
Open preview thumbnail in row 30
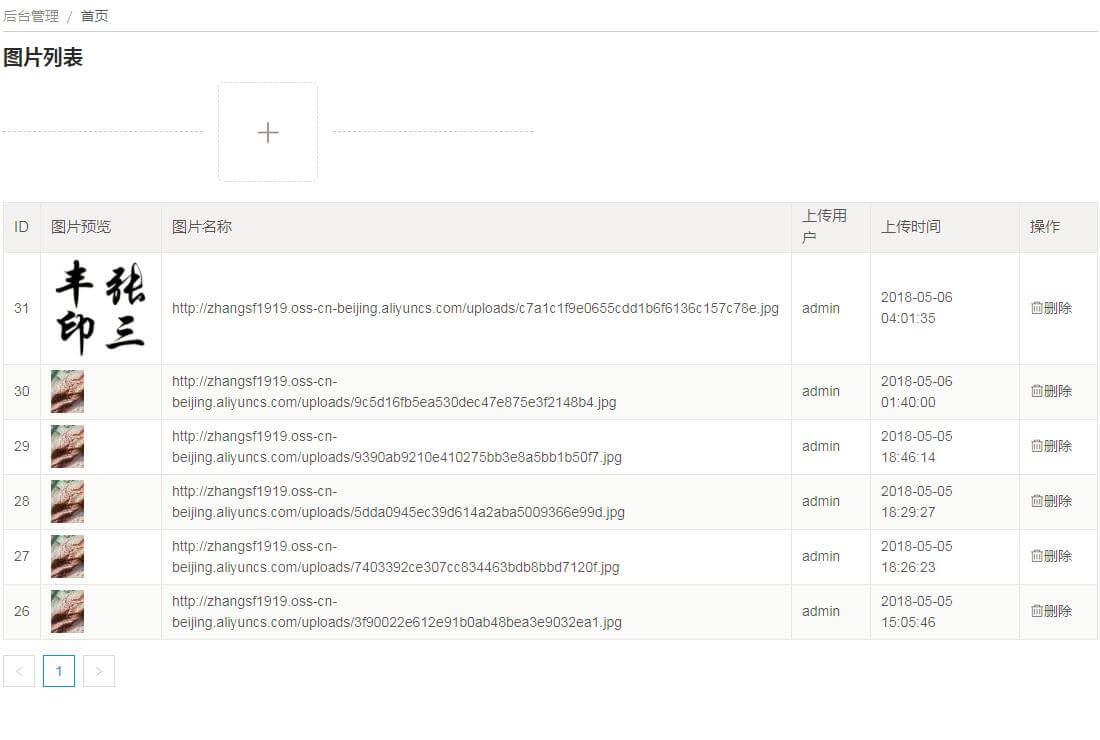coord(67,391)
